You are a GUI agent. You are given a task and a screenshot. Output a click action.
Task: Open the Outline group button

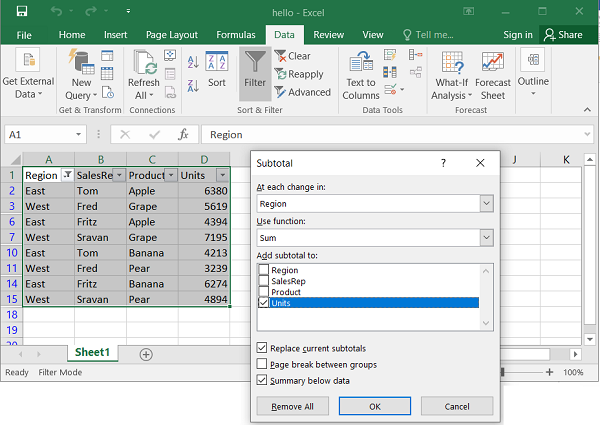click(533, 70)
